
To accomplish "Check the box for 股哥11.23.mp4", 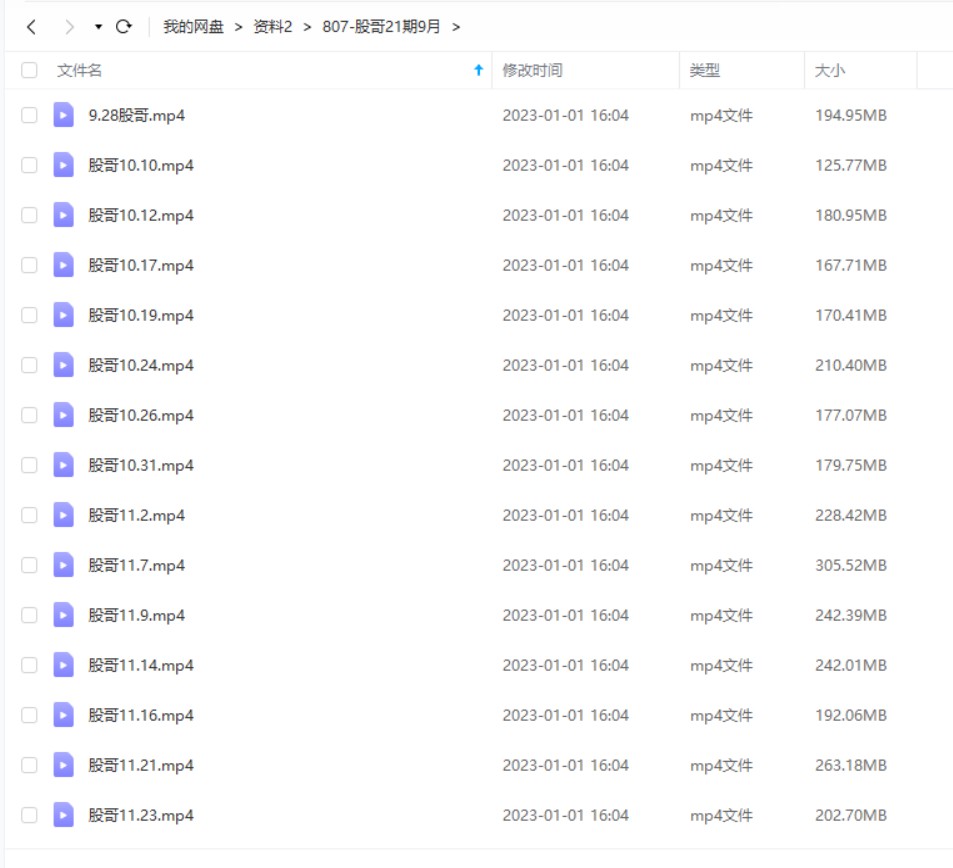I will coord(29,815).
